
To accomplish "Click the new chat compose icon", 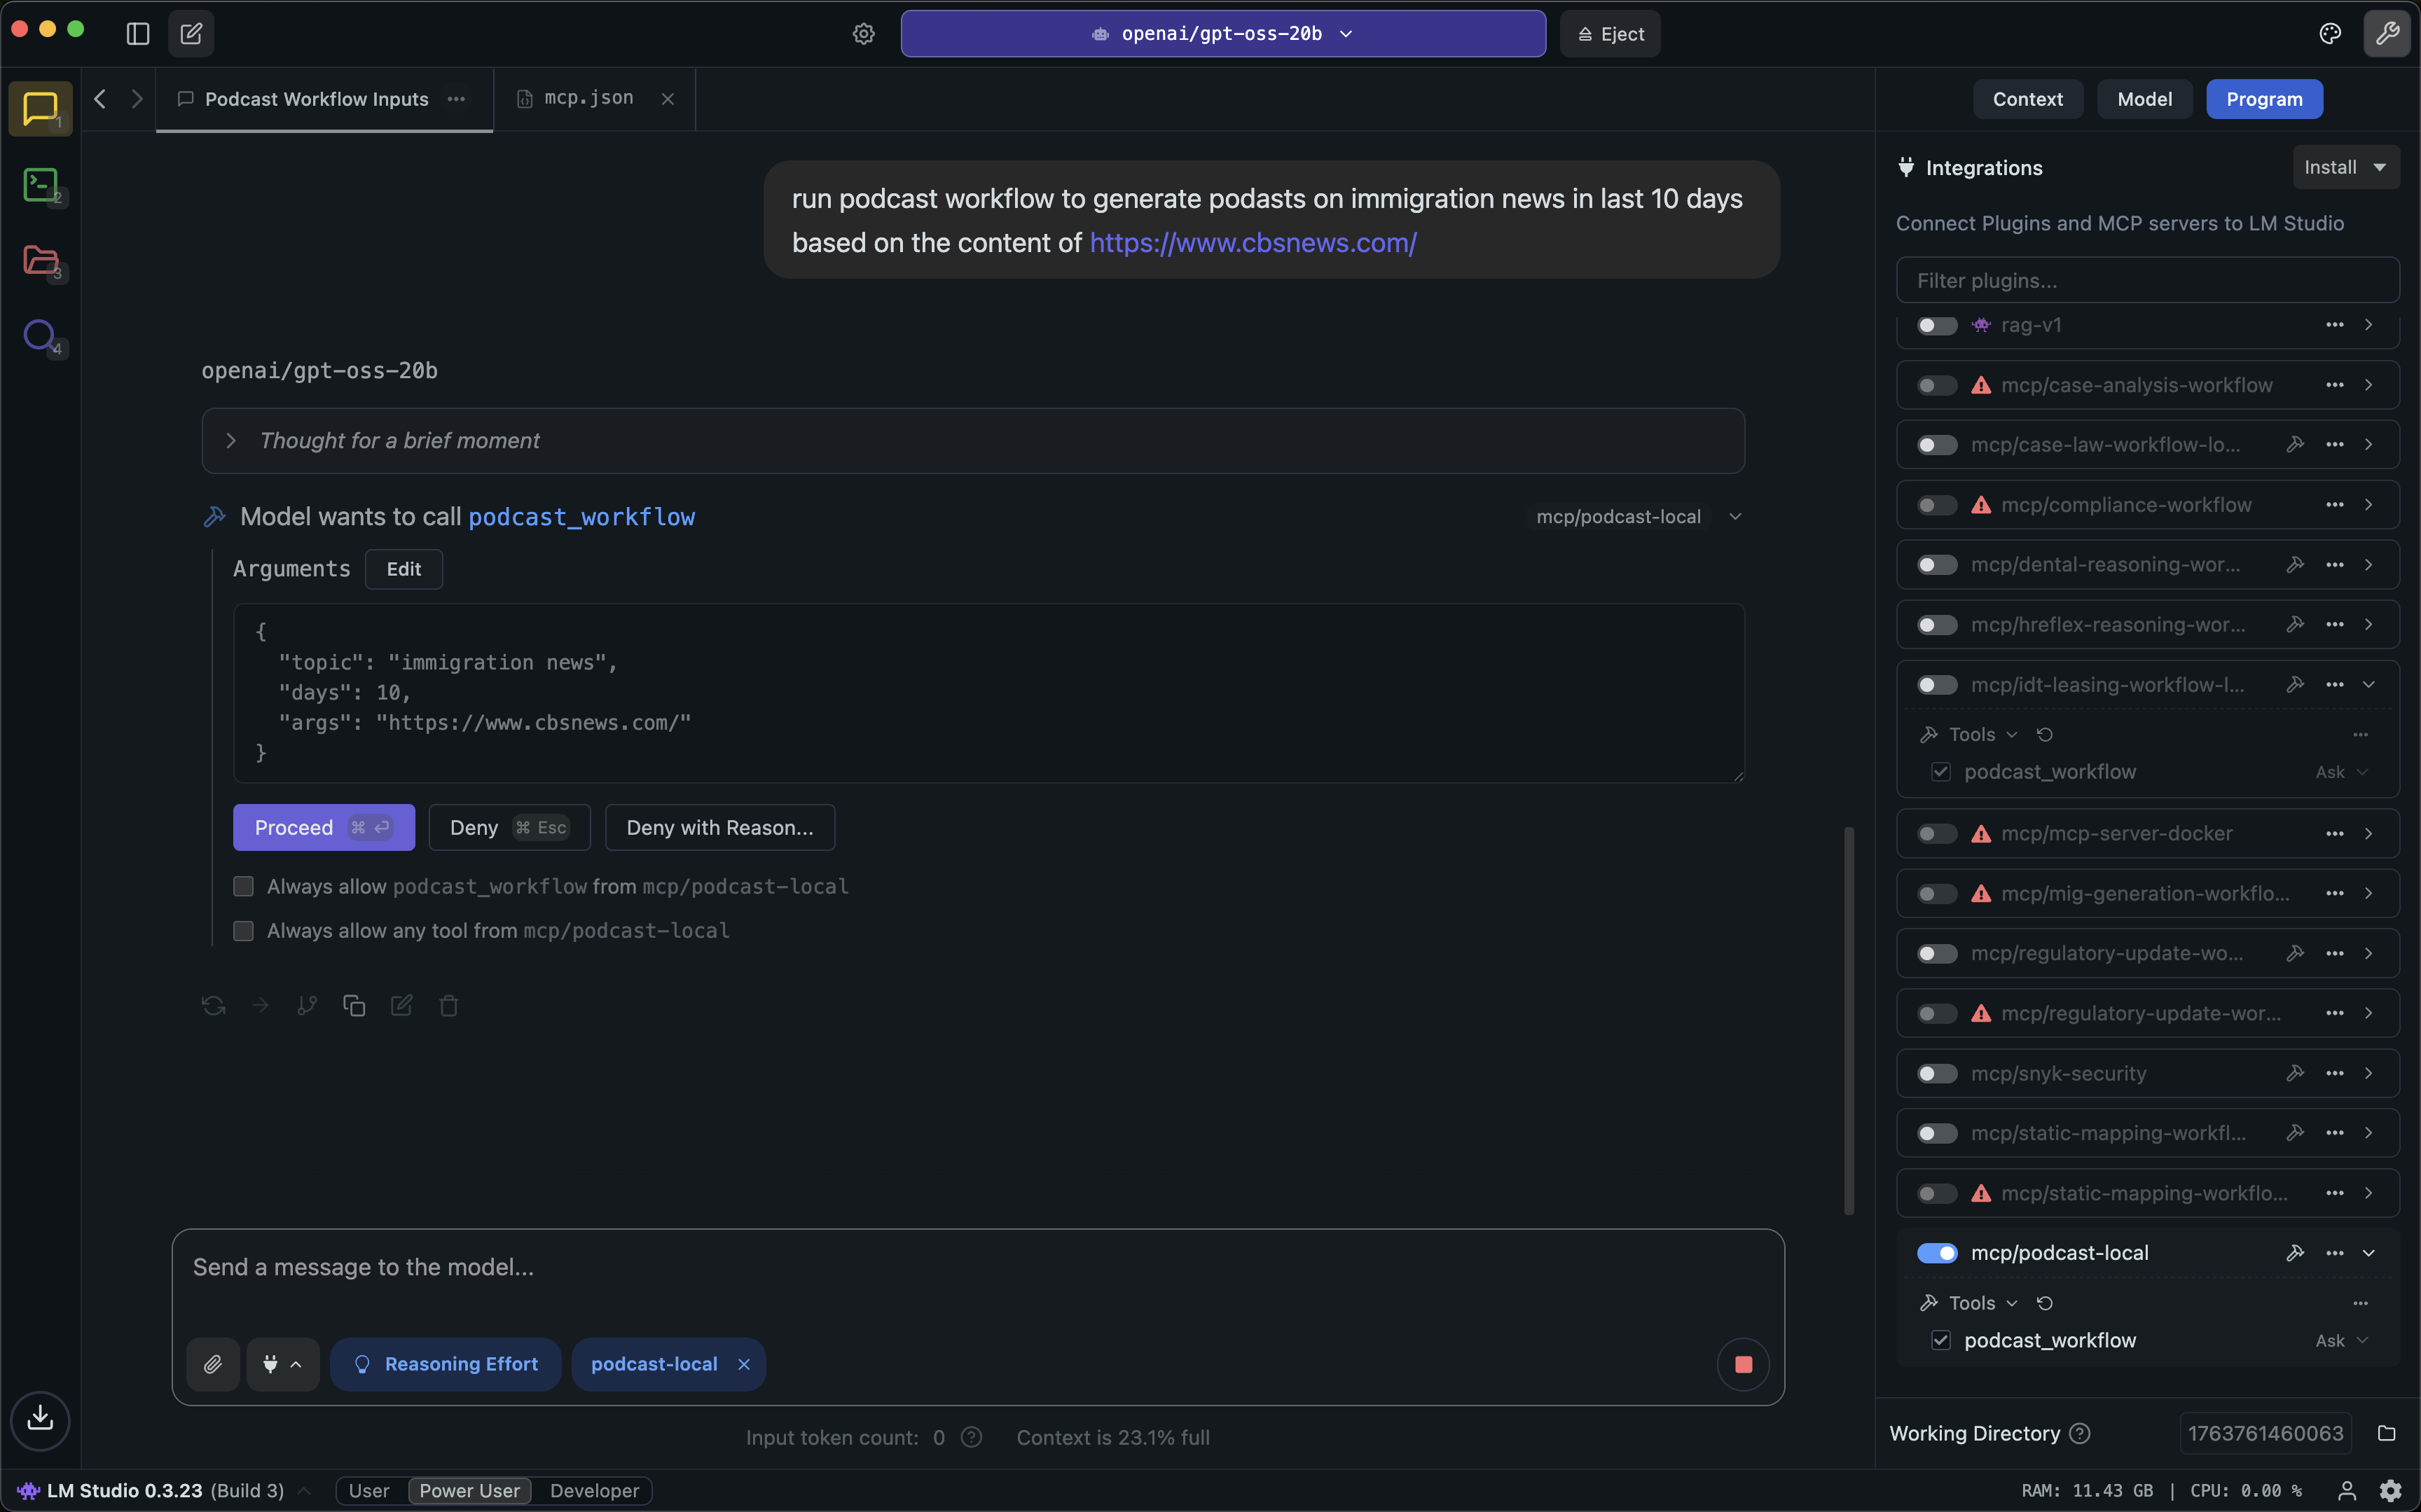I will coord(191,34).
